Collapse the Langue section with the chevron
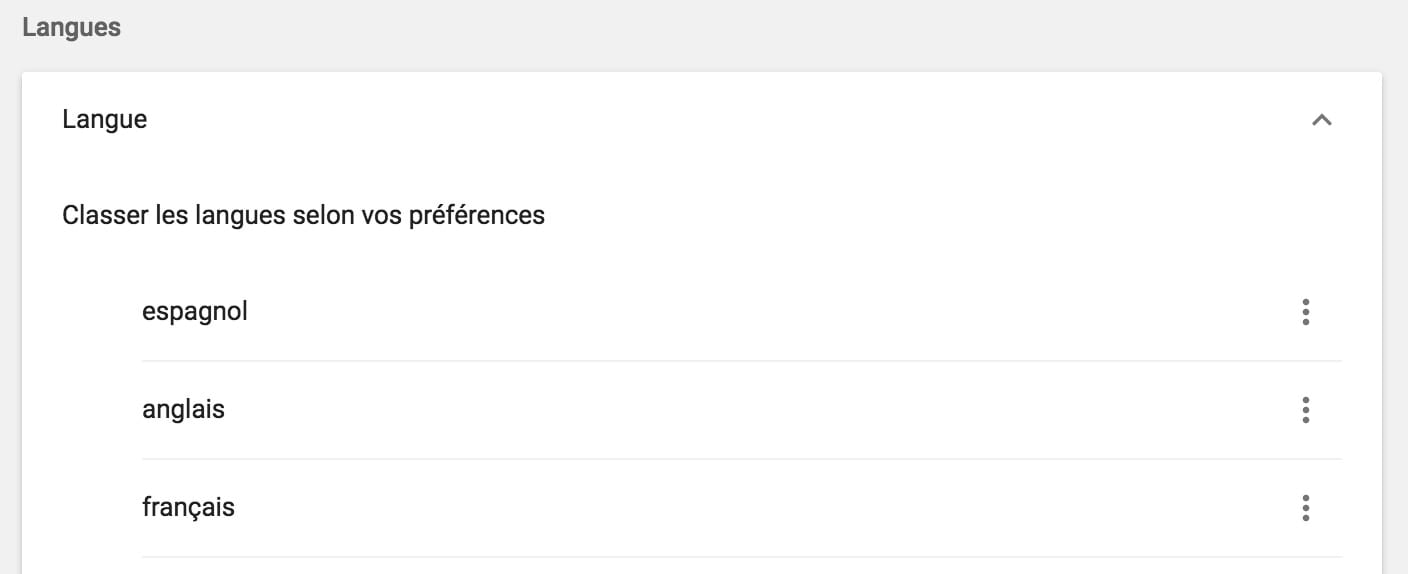This screenshot has height=574, width=1408. [1321, 120]
